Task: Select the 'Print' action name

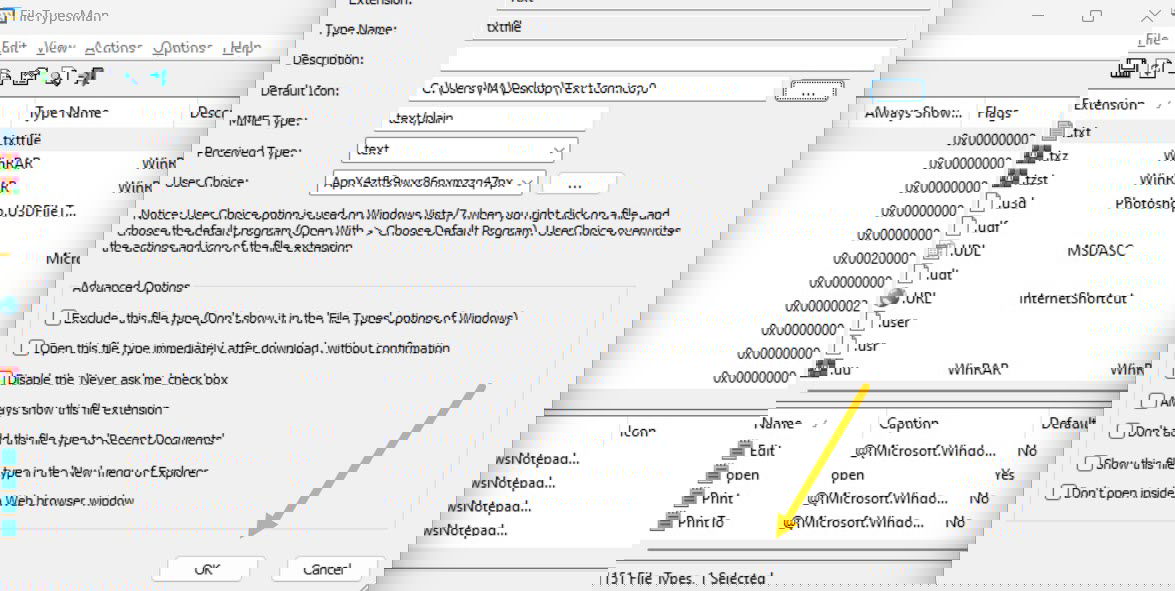Action: coord(719,497)
